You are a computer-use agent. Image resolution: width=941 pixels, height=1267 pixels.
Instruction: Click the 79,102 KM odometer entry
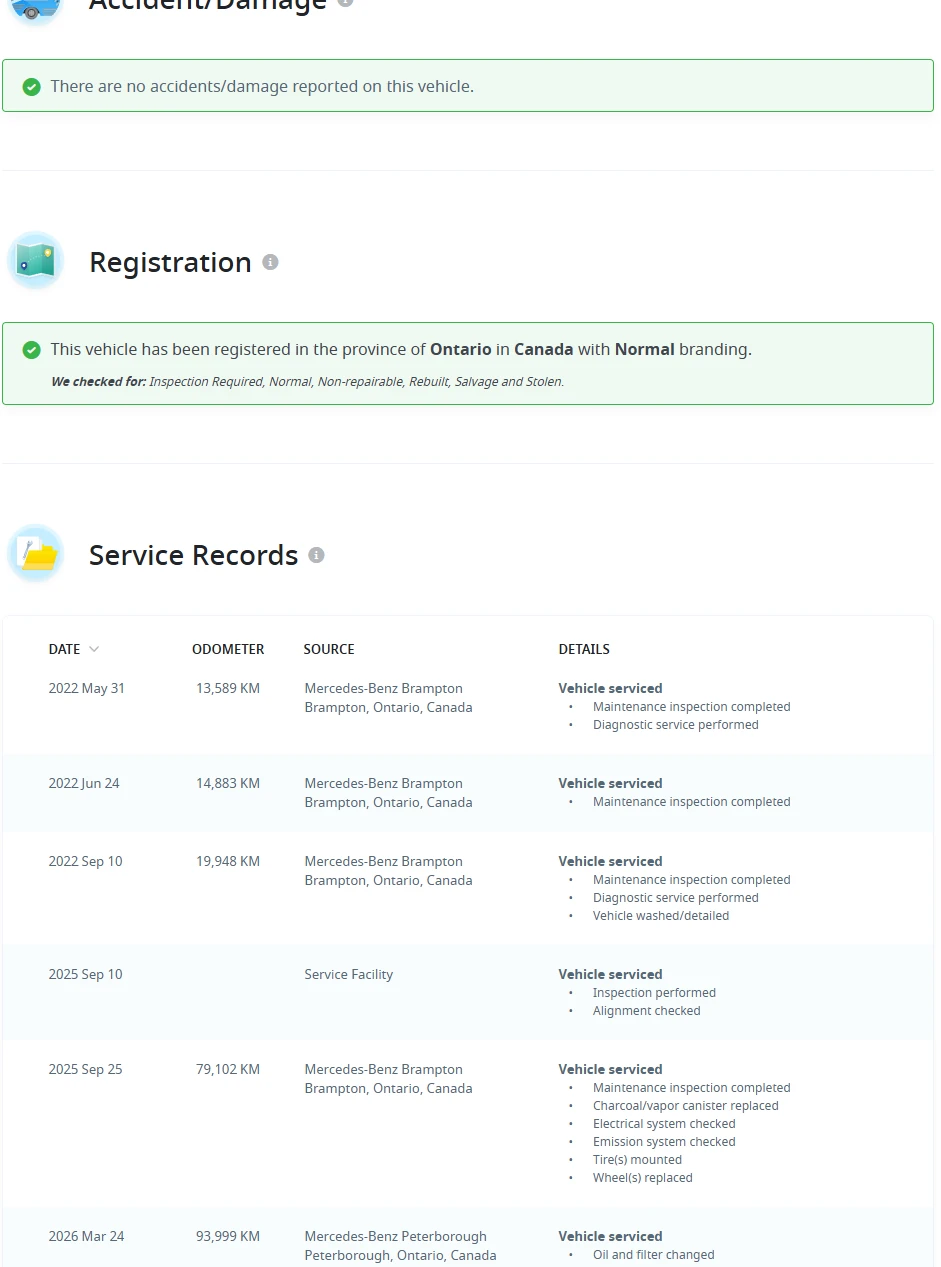pos(228,1069)
